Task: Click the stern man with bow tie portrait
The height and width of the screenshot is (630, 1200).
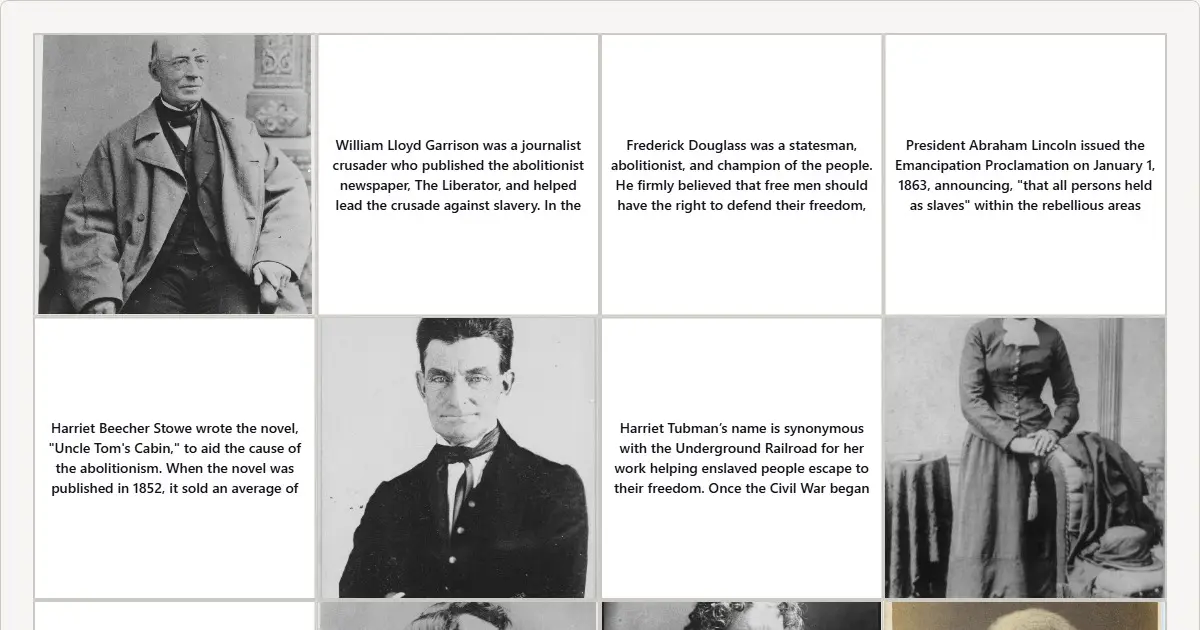Action: [x=458, y=458]
